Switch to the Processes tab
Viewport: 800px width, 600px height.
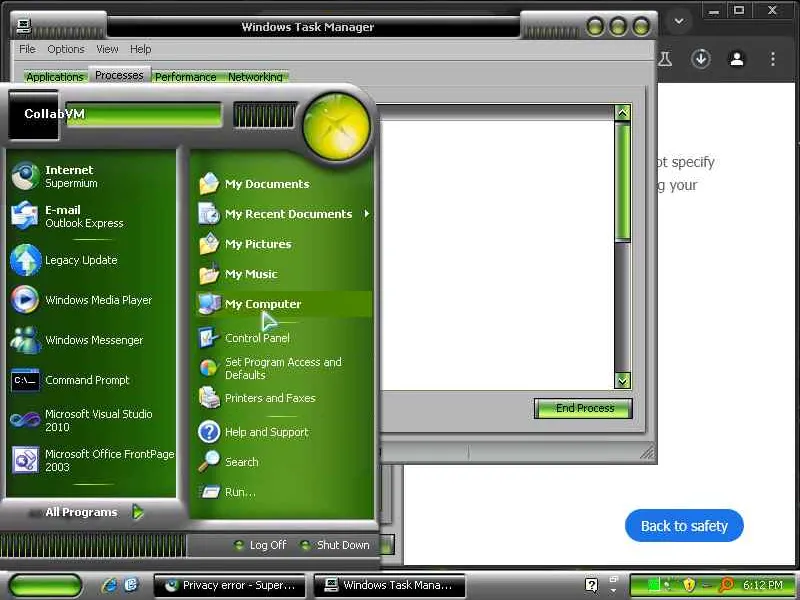click(119, 76)
